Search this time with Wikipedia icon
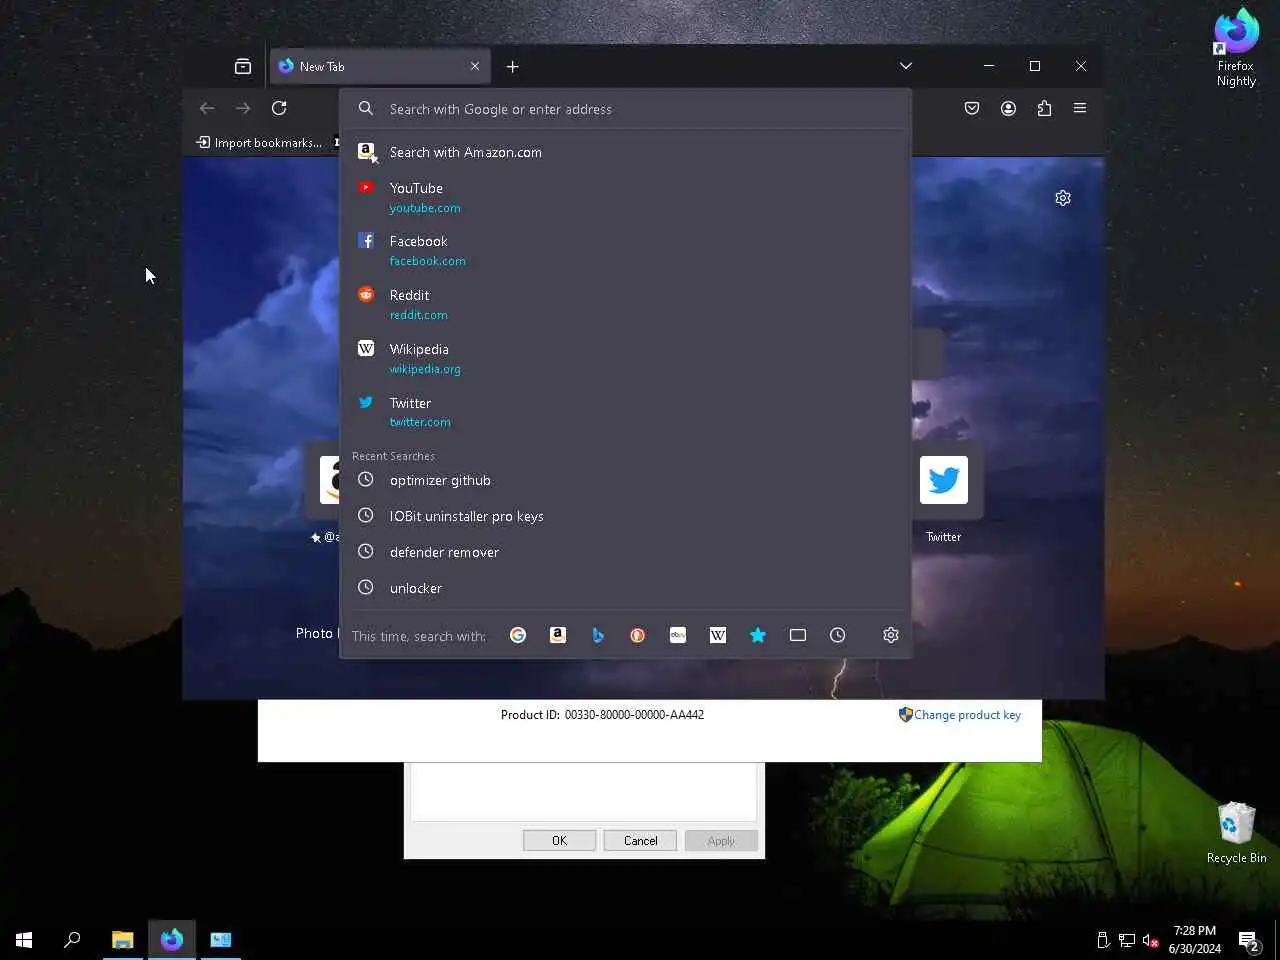Image resolution: width=1280 pixels, height=960 pixels. tap(718, 635)
